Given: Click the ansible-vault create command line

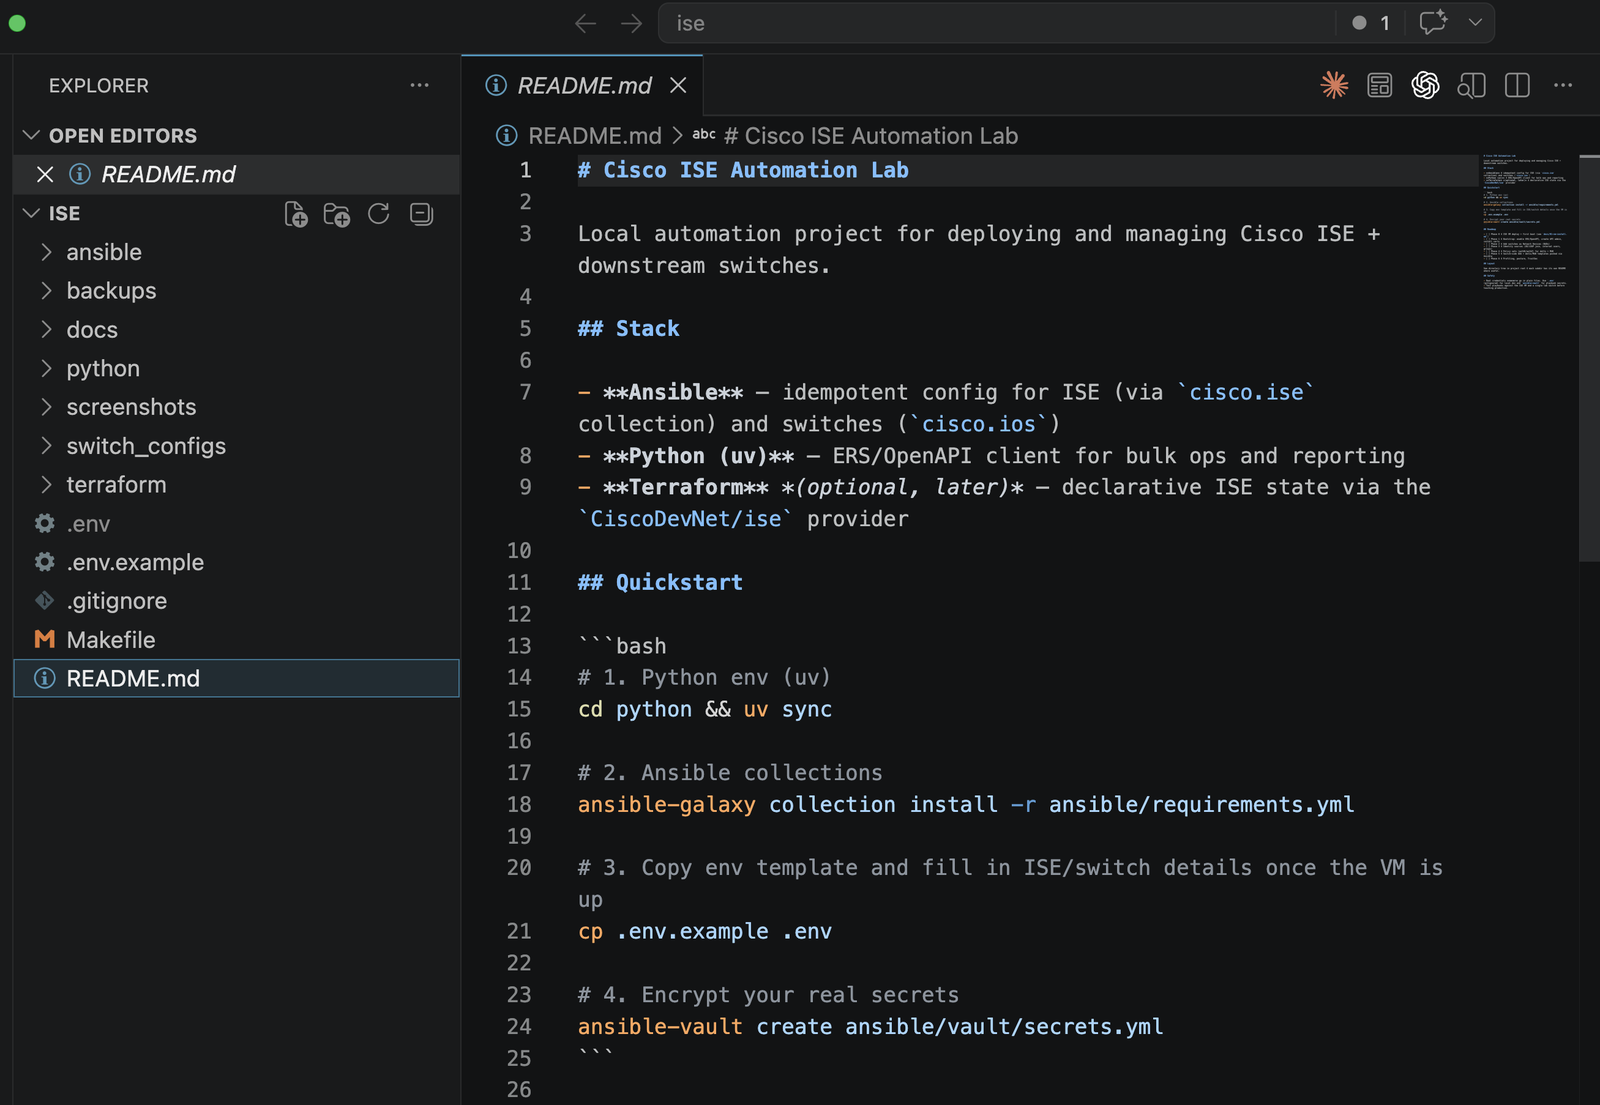Looking at the screenshot, I should 870,1026.
